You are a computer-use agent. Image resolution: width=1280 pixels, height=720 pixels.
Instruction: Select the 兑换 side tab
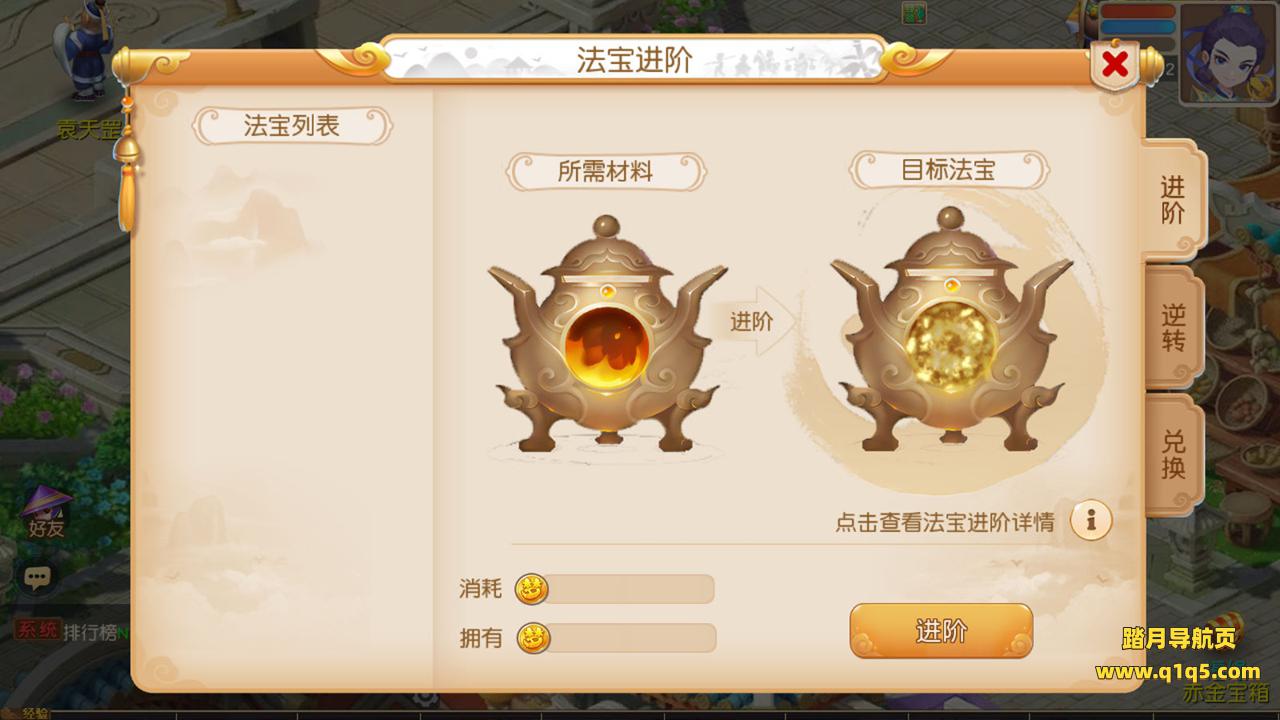click(1173, 455)
